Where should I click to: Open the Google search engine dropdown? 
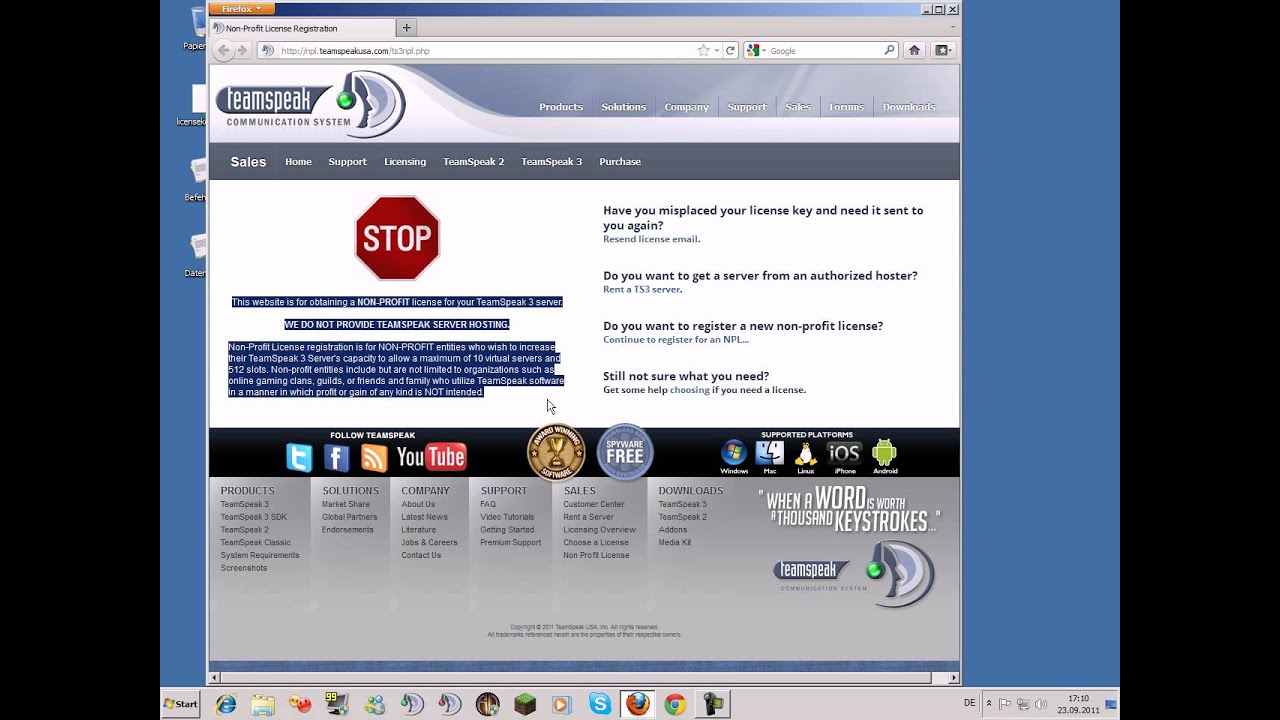pyautogui.click(x=756, y=50)
